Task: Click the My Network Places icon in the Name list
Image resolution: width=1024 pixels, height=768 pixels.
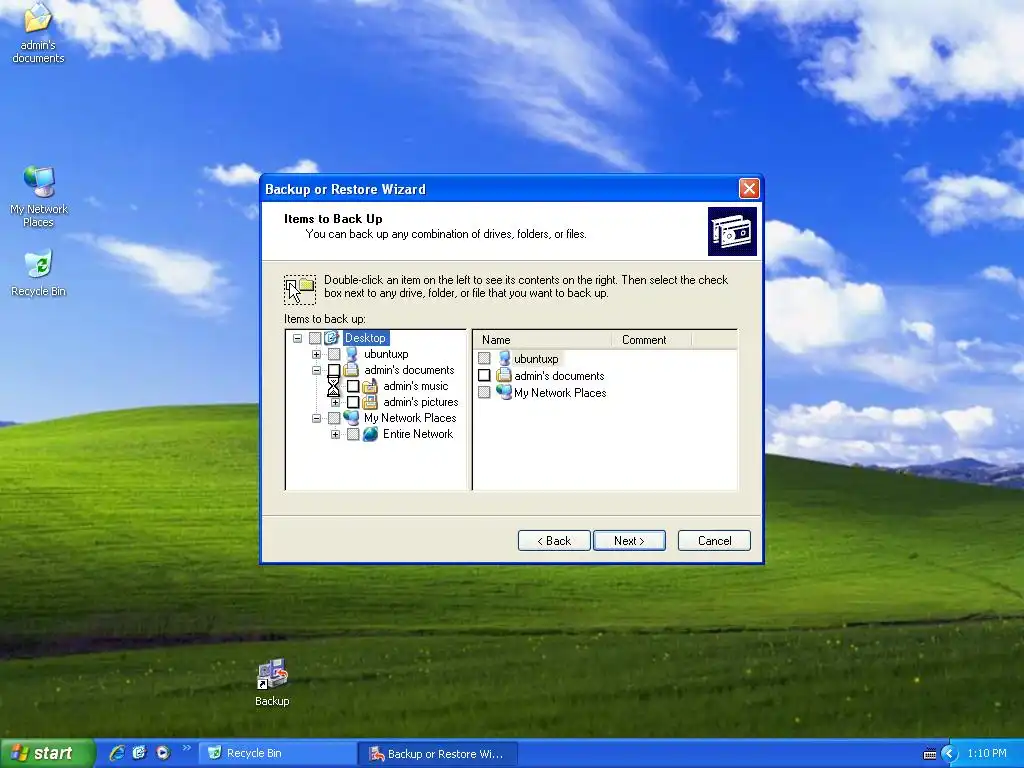Action: tap(504, 392)
